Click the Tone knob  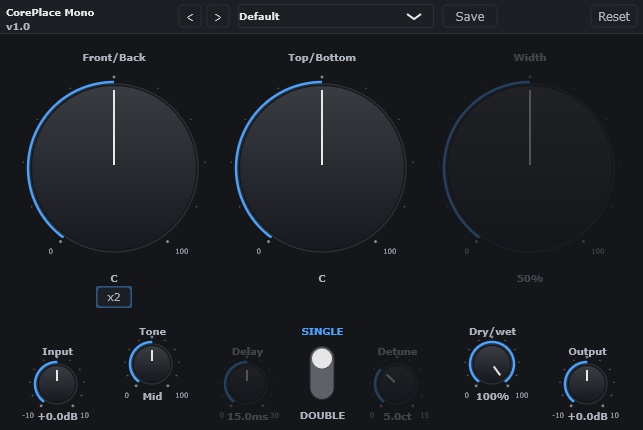click(151, 364)
